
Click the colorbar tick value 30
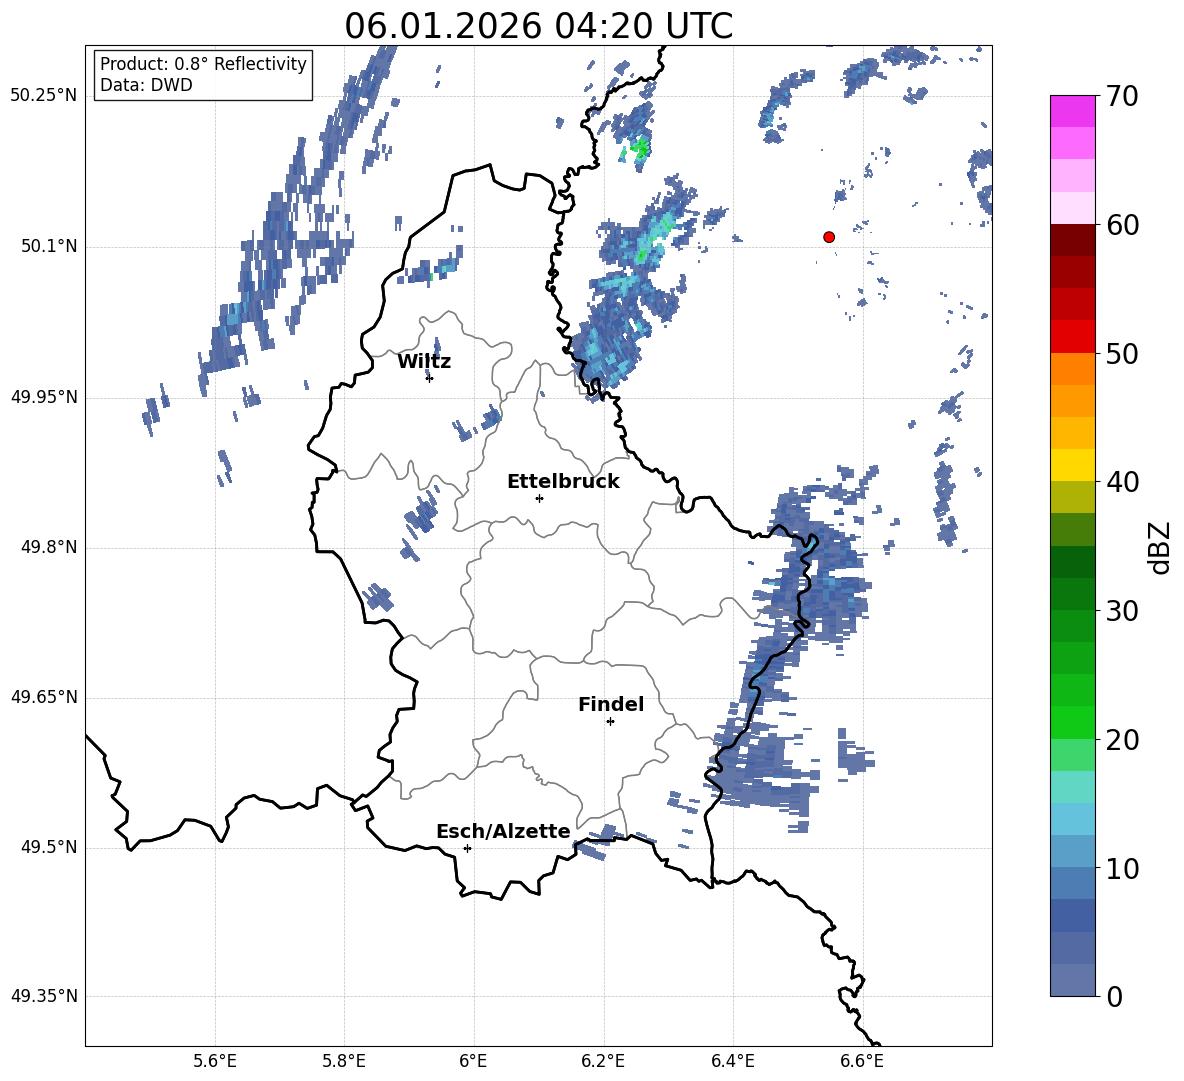(x=1122, y=610)
